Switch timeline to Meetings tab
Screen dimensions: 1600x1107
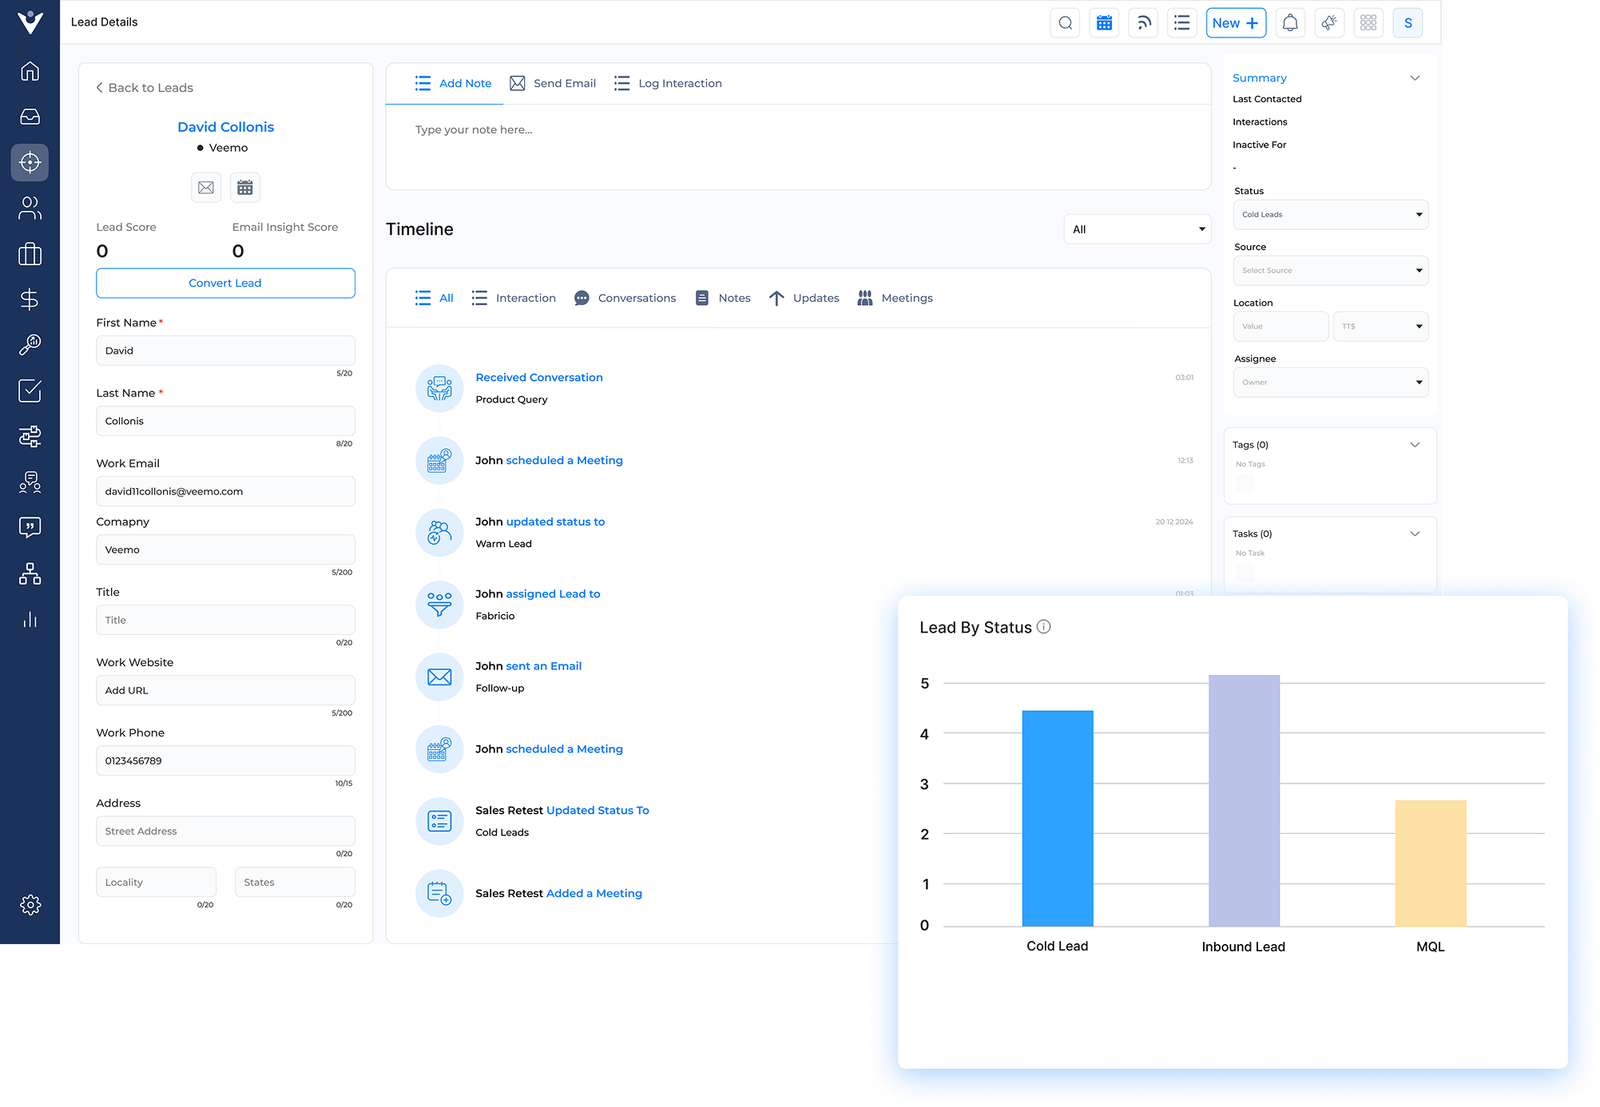coord(895,298)
